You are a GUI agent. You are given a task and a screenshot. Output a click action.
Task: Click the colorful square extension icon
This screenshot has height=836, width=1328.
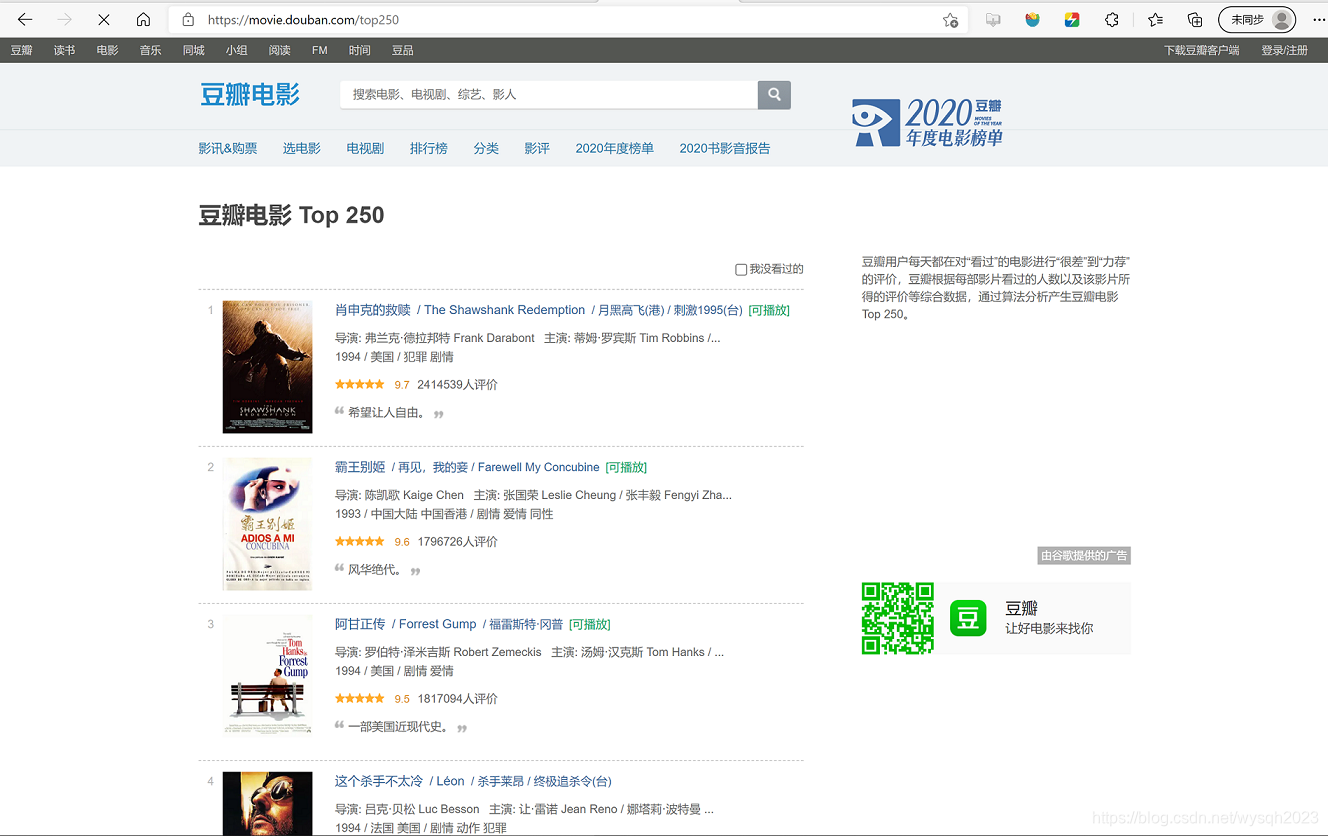(1072, 19)
